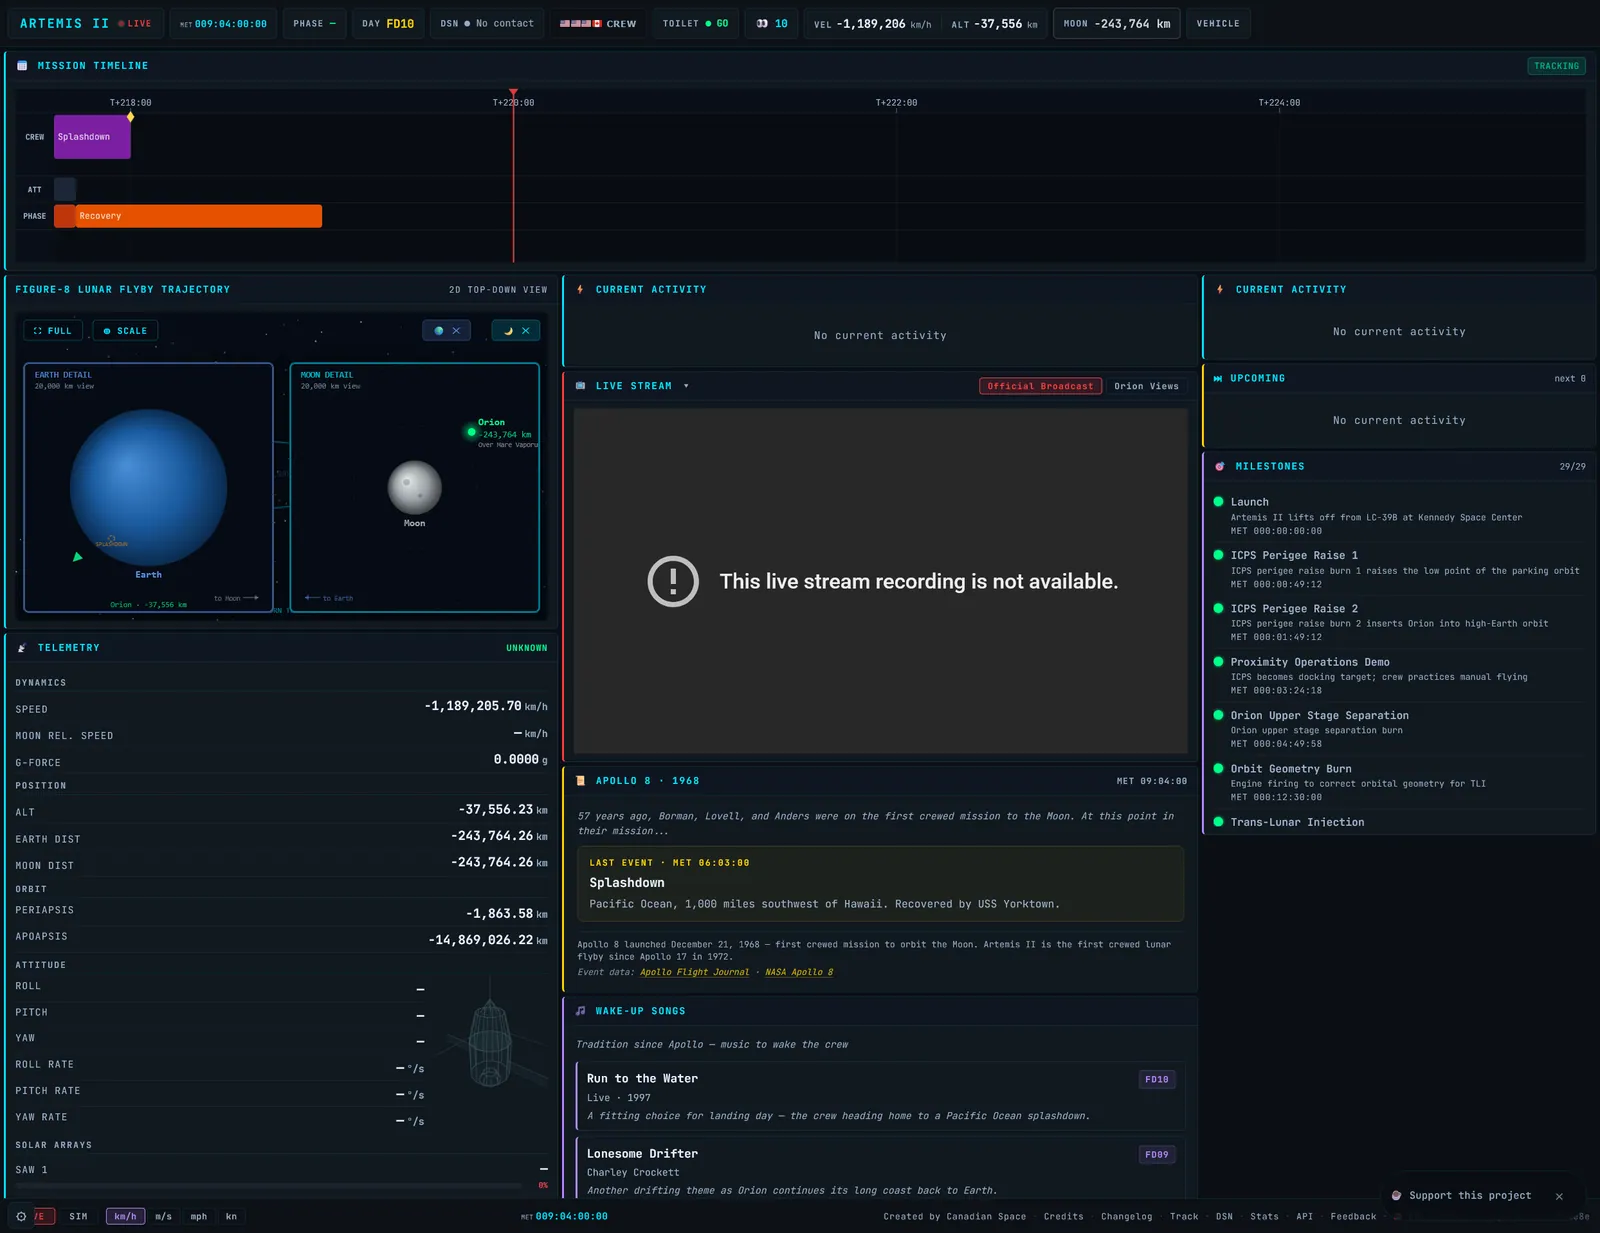Select the Orion Views tab
The width and height of the screenshot is (1600, 1233).
pos(1146,386)
